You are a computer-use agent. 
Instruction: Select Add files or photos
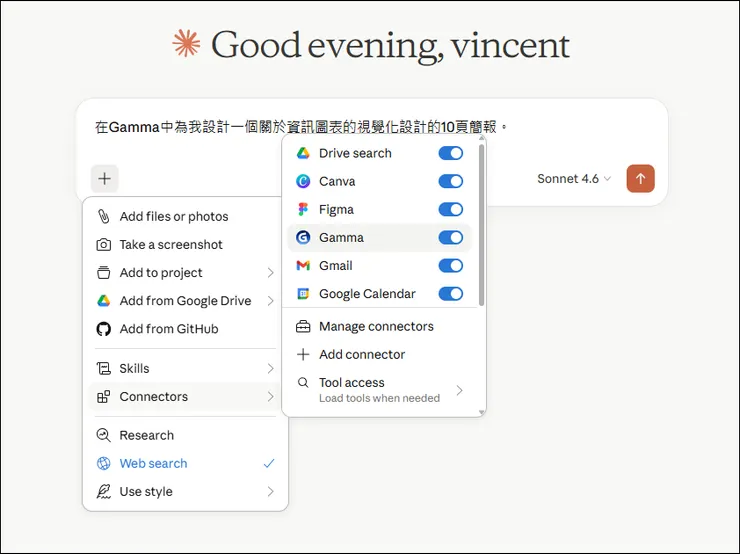tap(185, 216)
